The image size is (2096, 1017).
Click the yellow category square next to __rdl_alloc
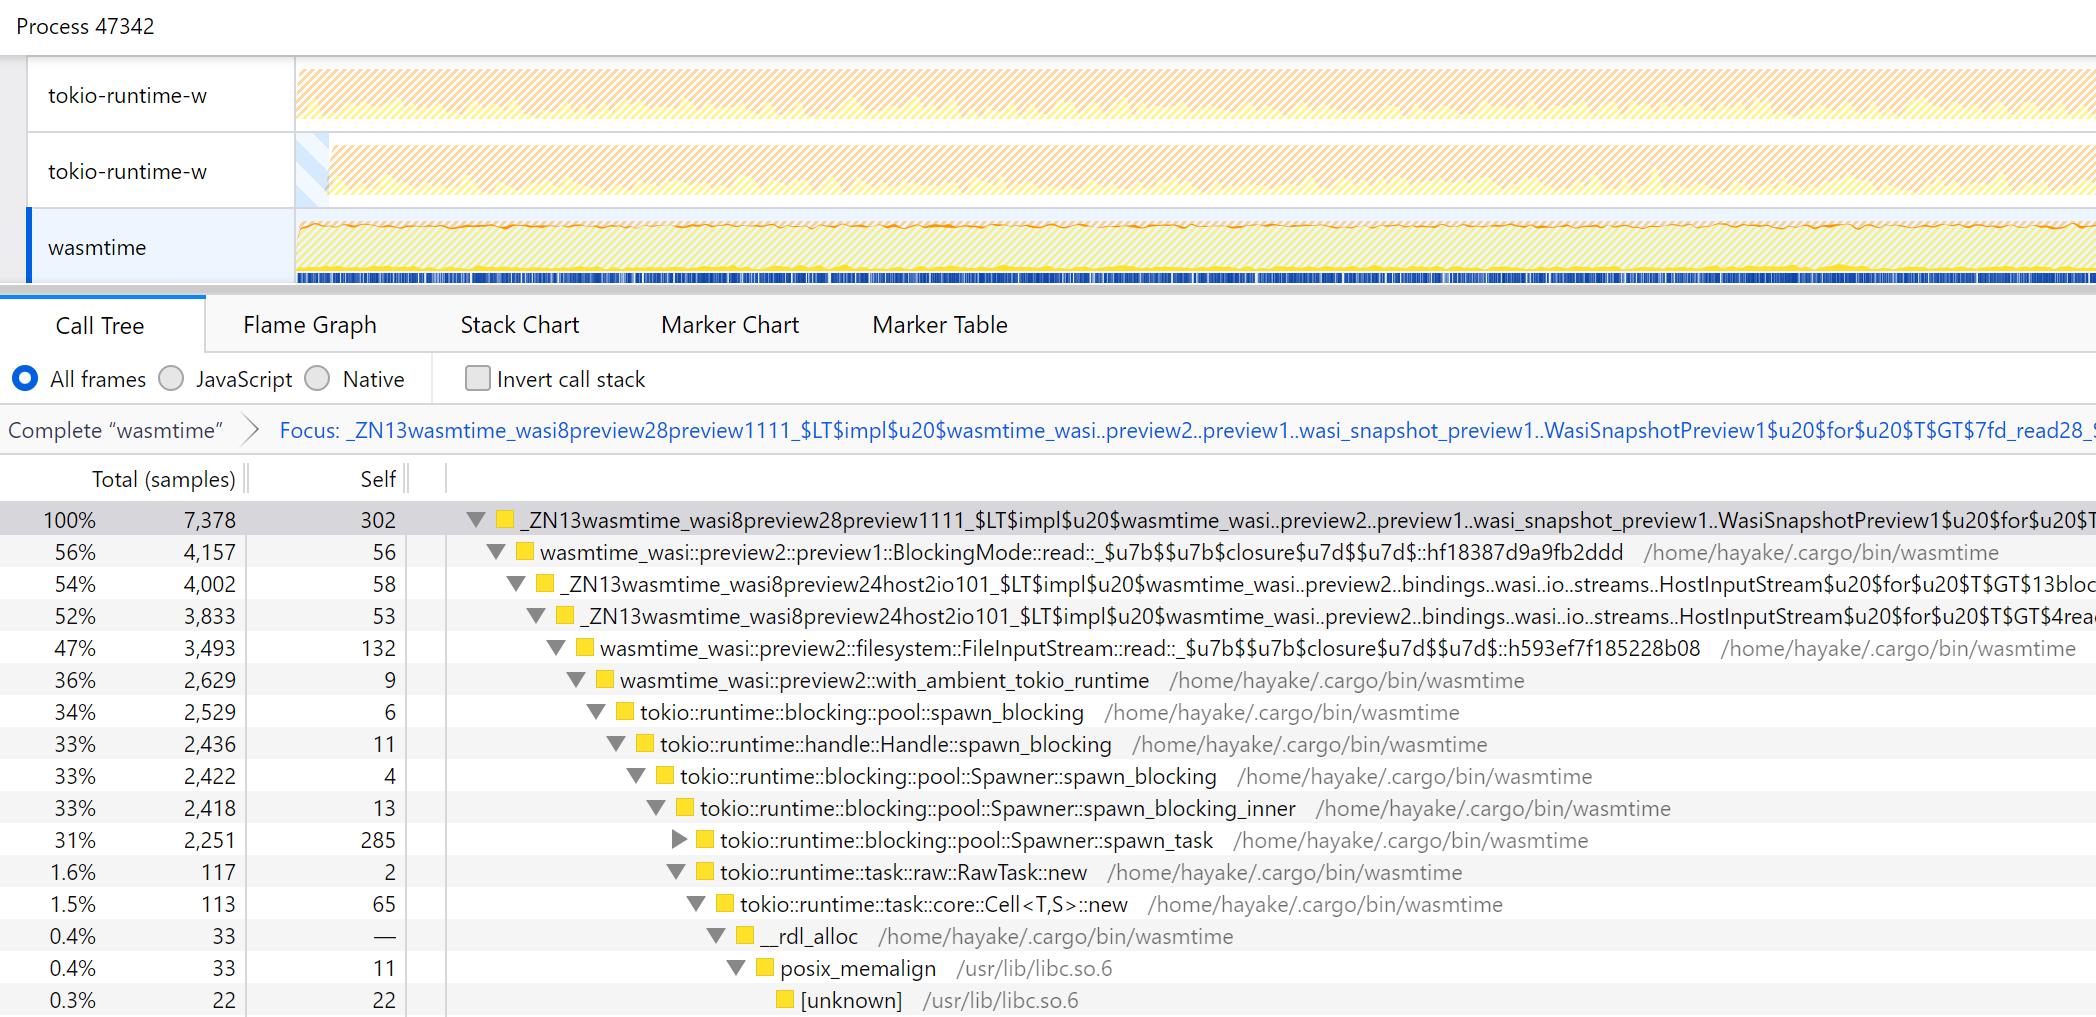pyautogui.click(x=745, y=936)
